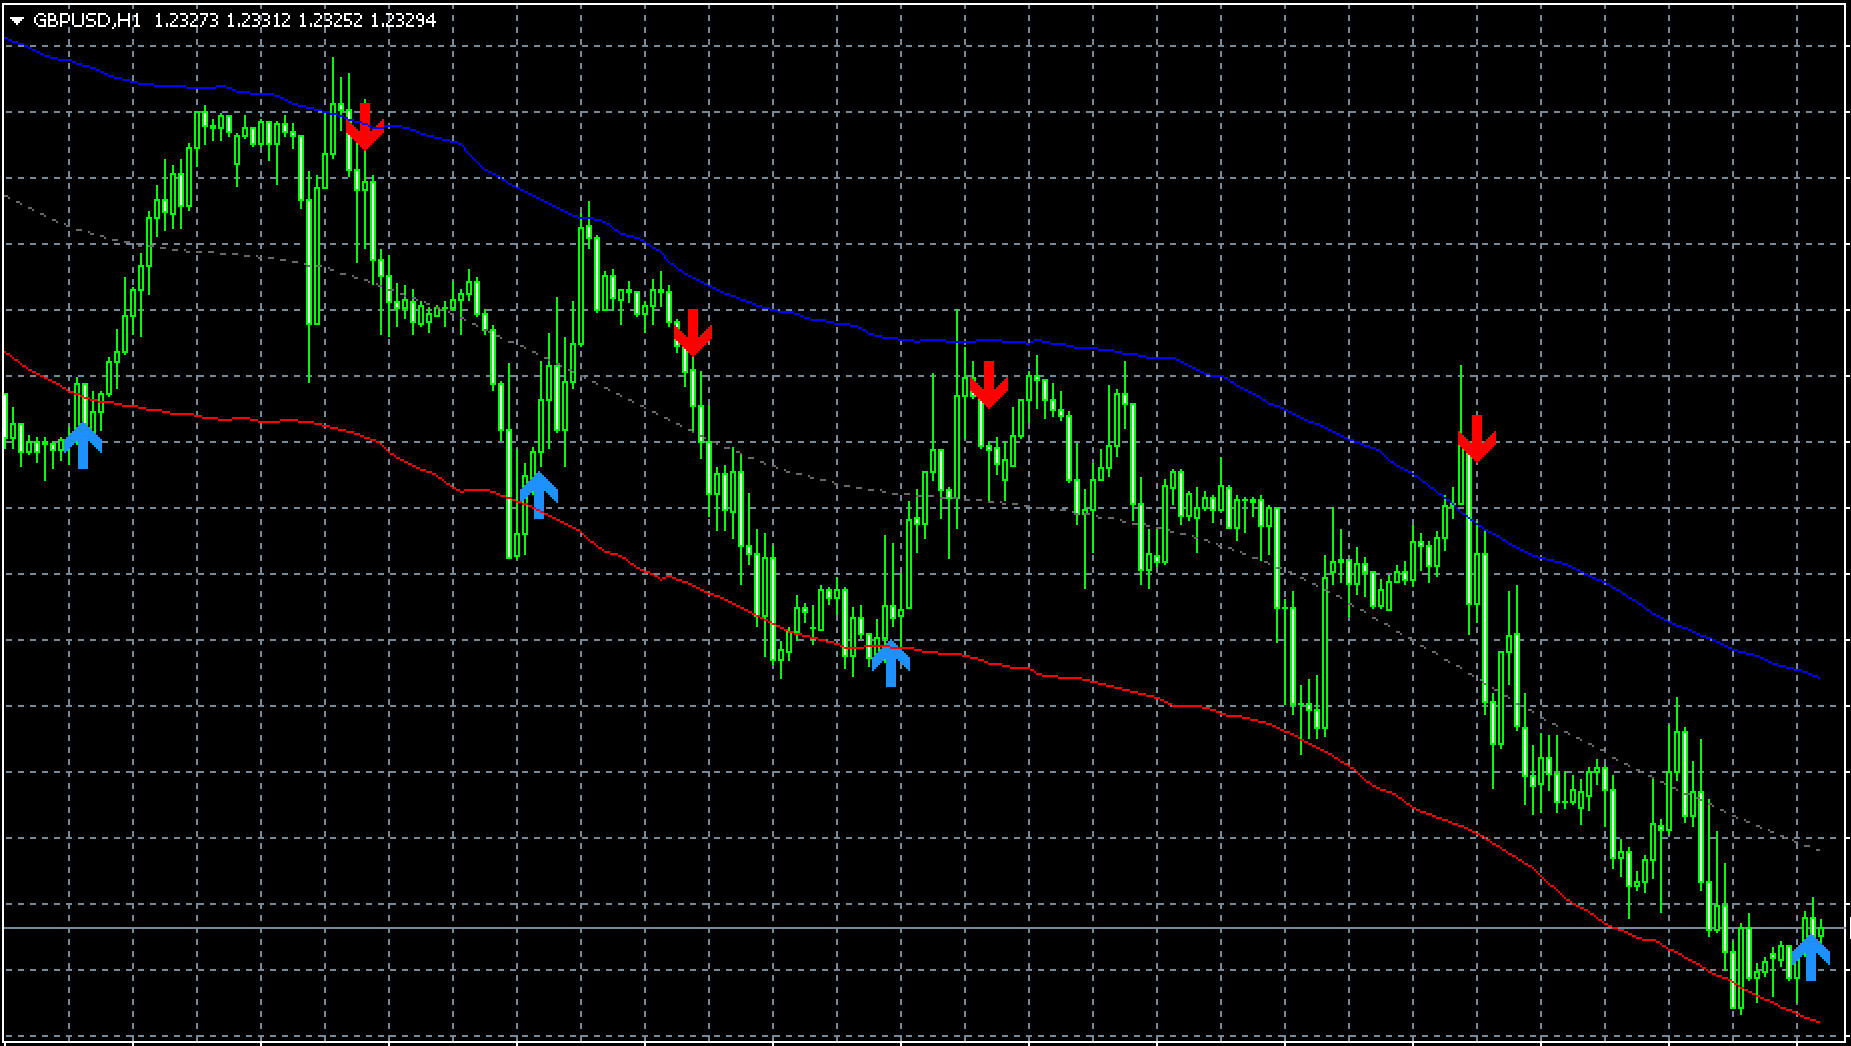The image size is (1851, 1046).
Task: Select the second red sell arrow from left
Action: tap(692, 333)
